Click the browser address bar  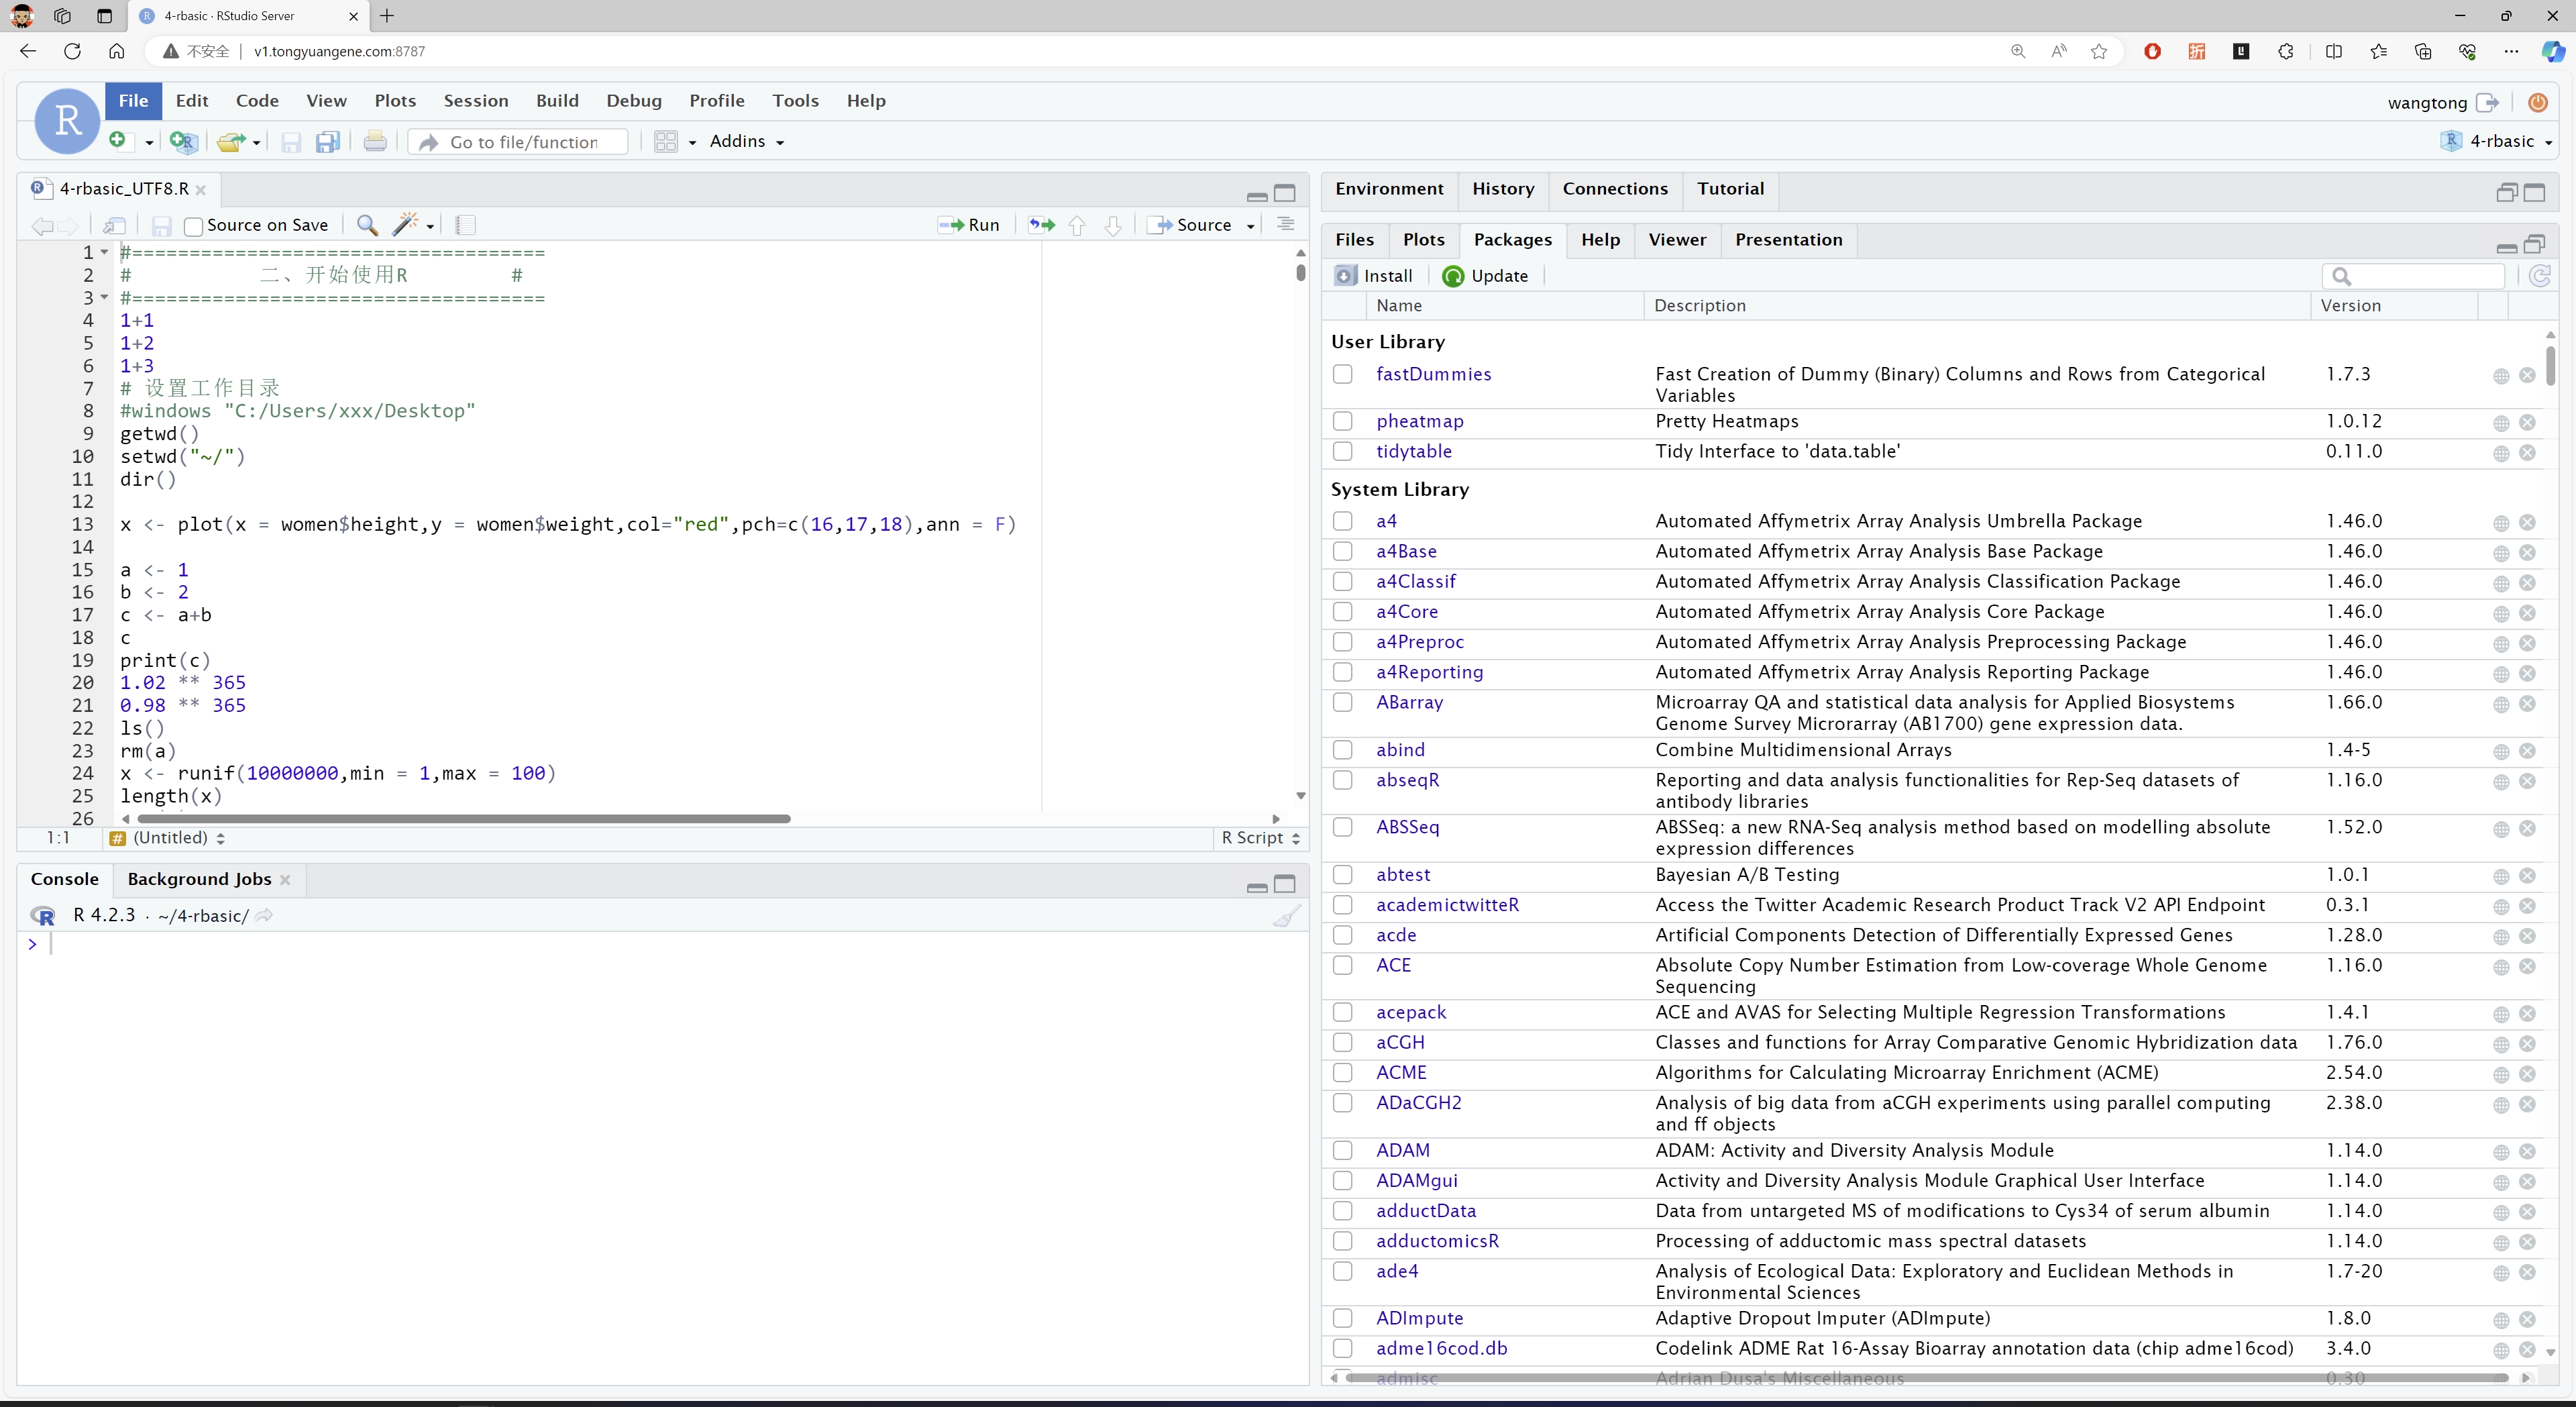pos(1080,51)
